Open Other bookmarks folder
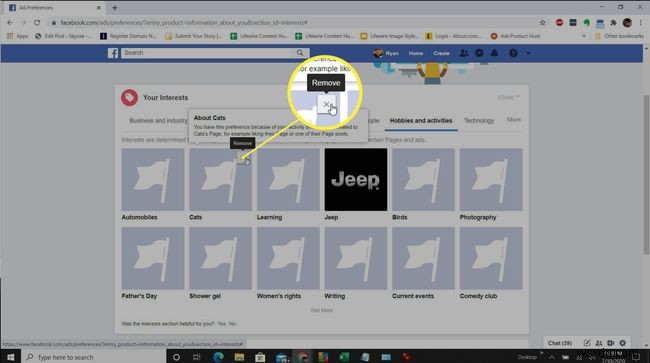650x363 pixels. [619, 36]
